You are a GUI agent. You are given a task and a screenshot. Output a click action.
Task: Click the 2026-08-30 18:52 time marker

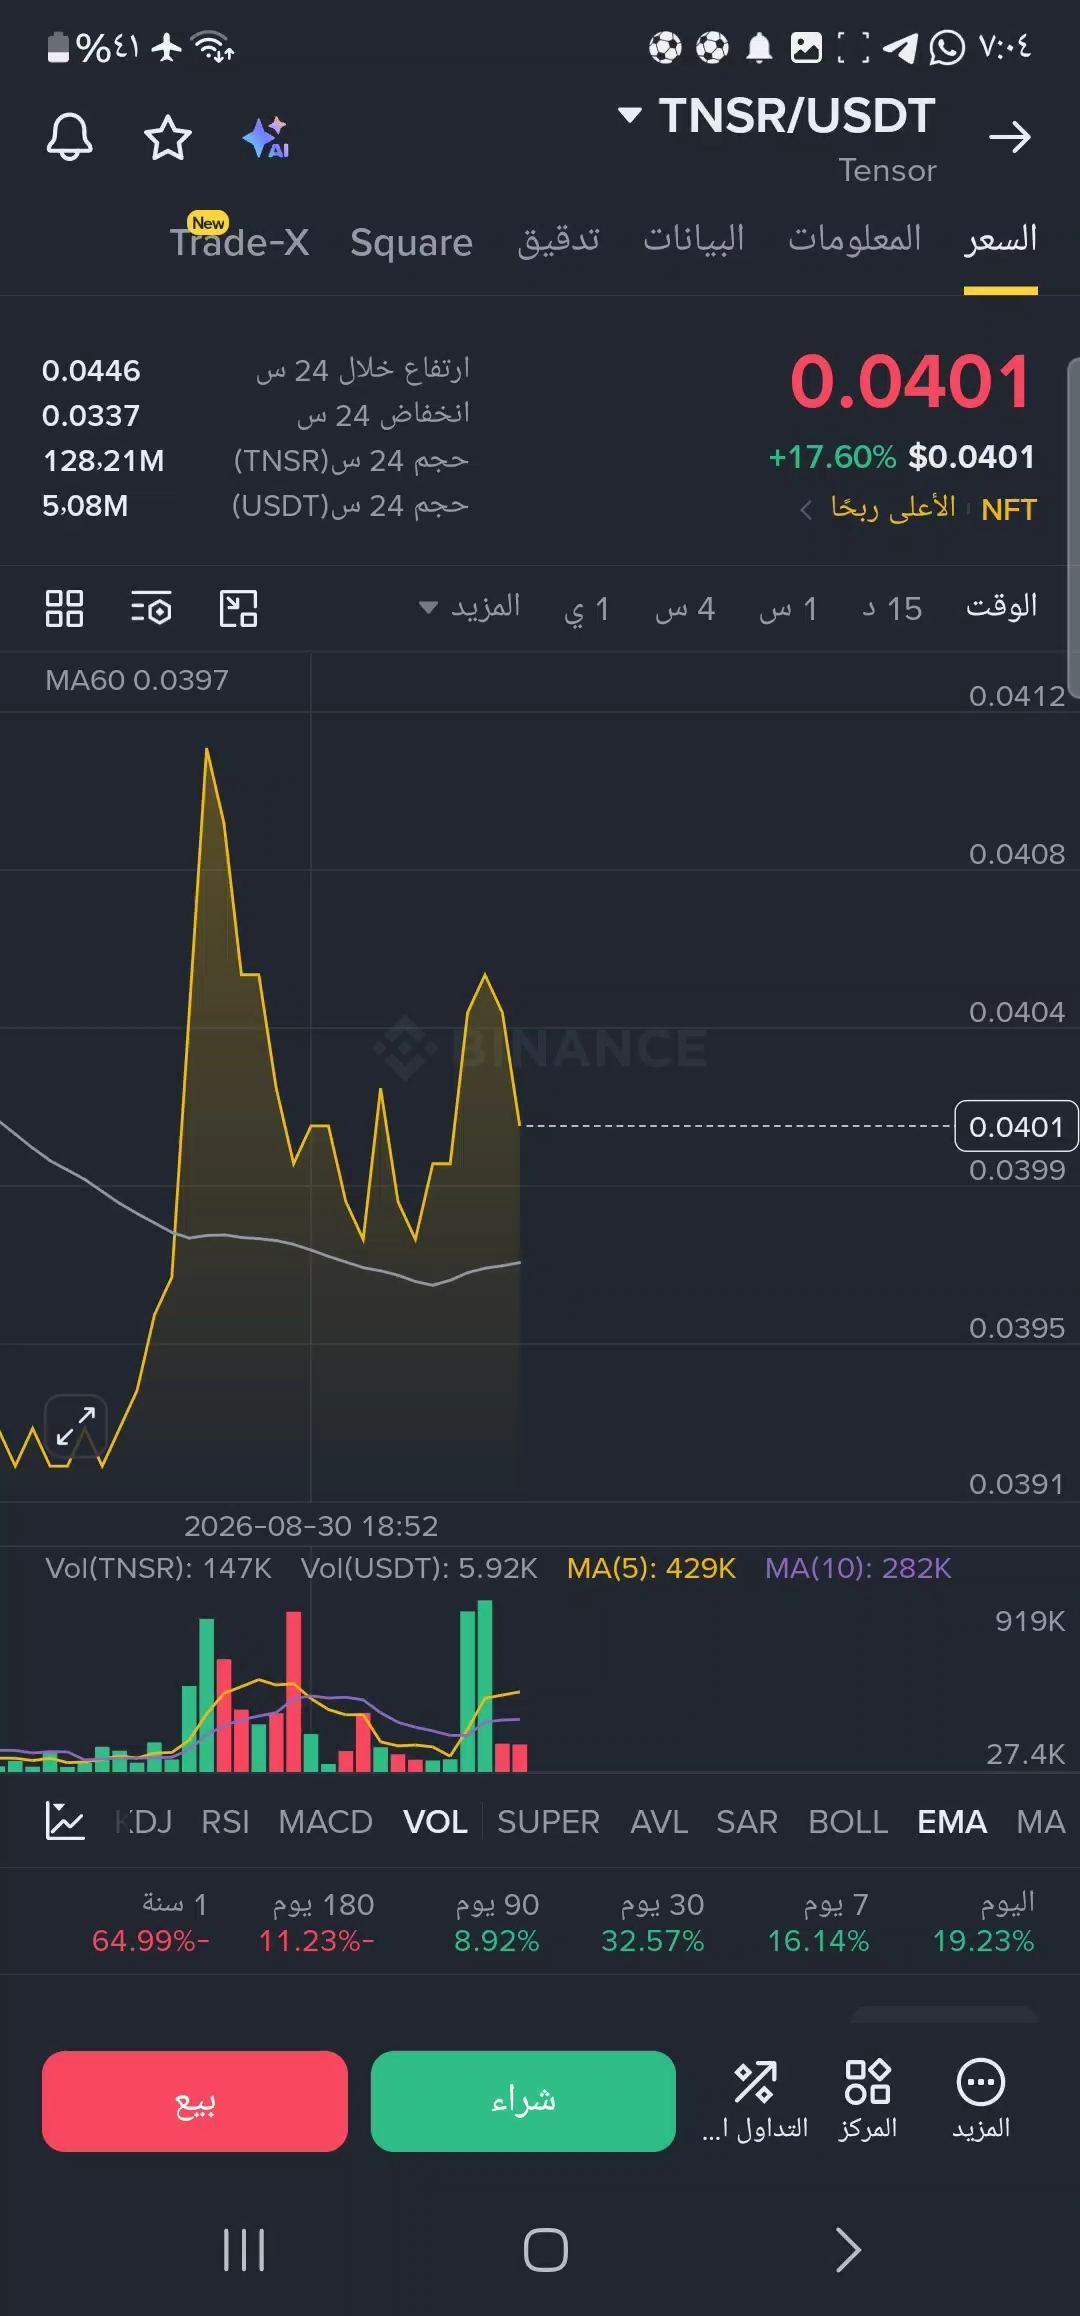point(311,1526)
